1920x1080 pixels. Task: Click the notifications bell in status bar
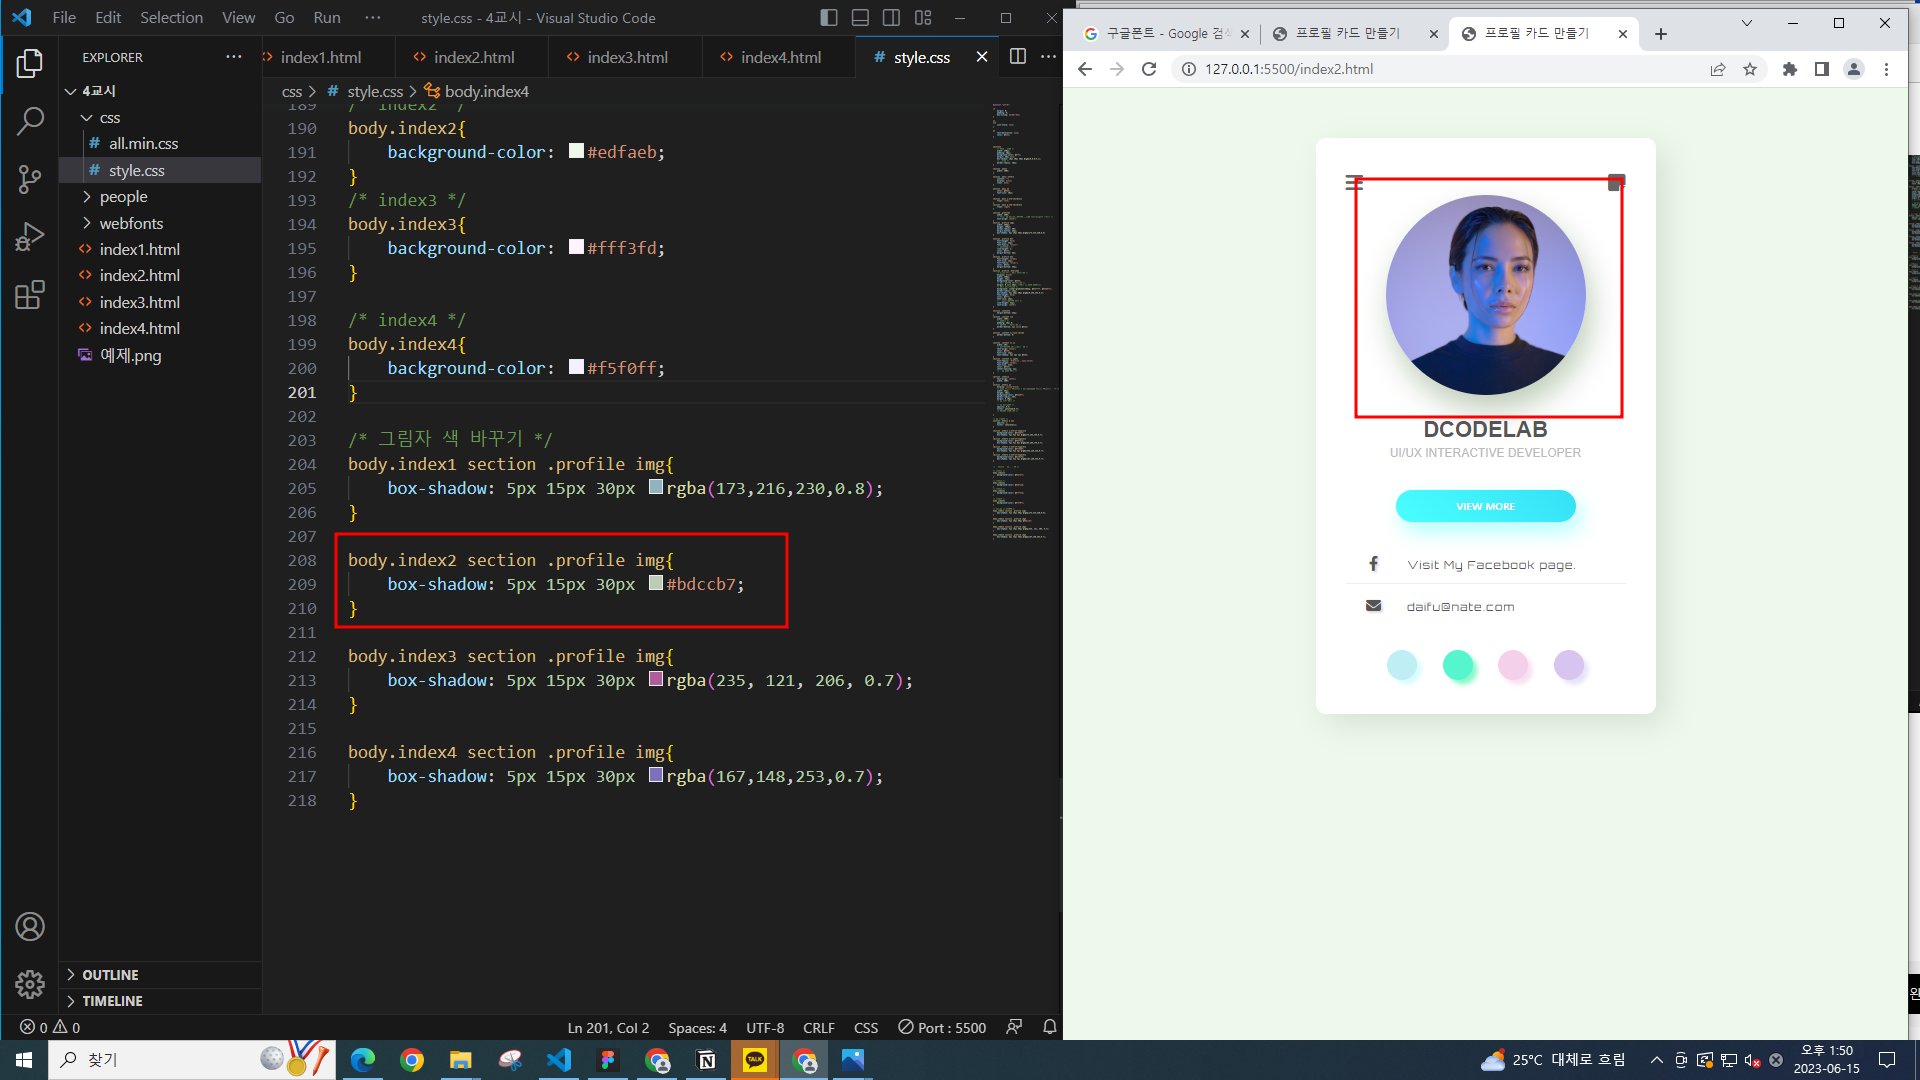click(x=1049, y=1027)
